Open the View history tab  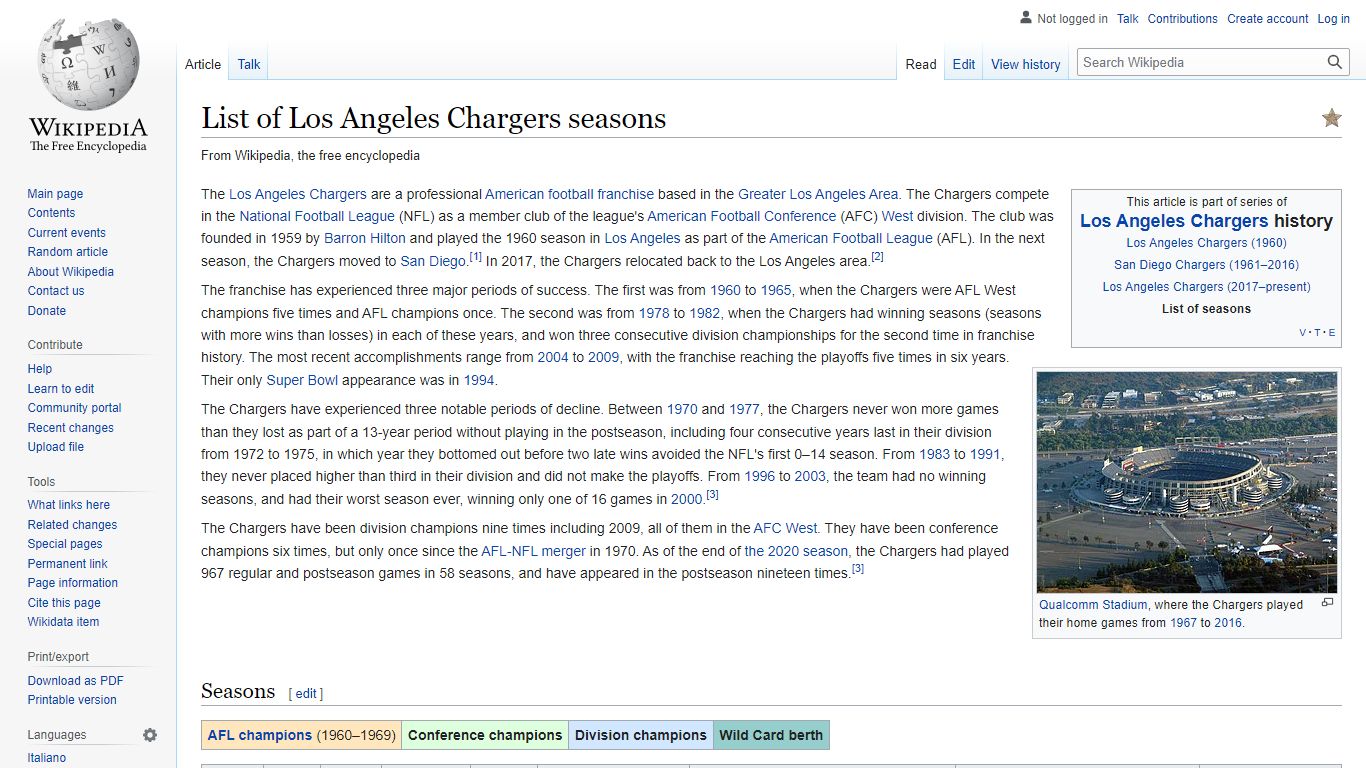pos(1025,64)
